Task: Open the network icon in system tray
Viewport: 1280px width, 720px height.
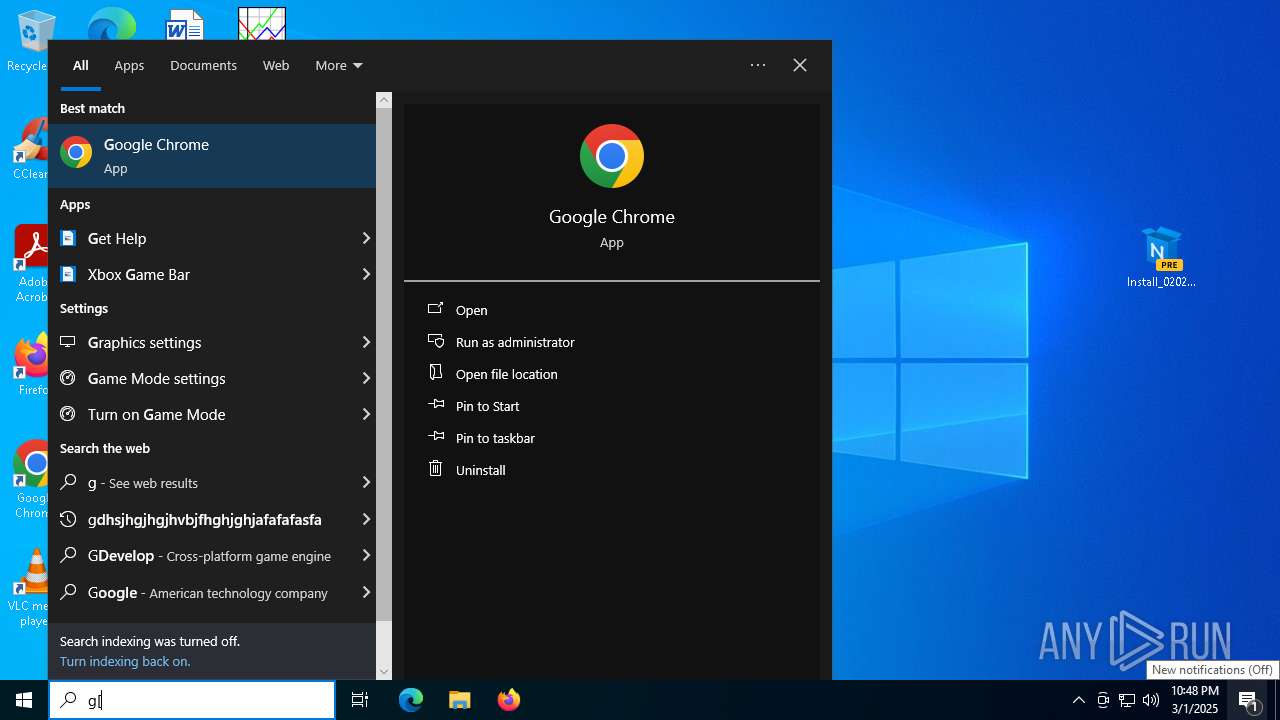Action: pyautogui.click(x=1127, y=700)
